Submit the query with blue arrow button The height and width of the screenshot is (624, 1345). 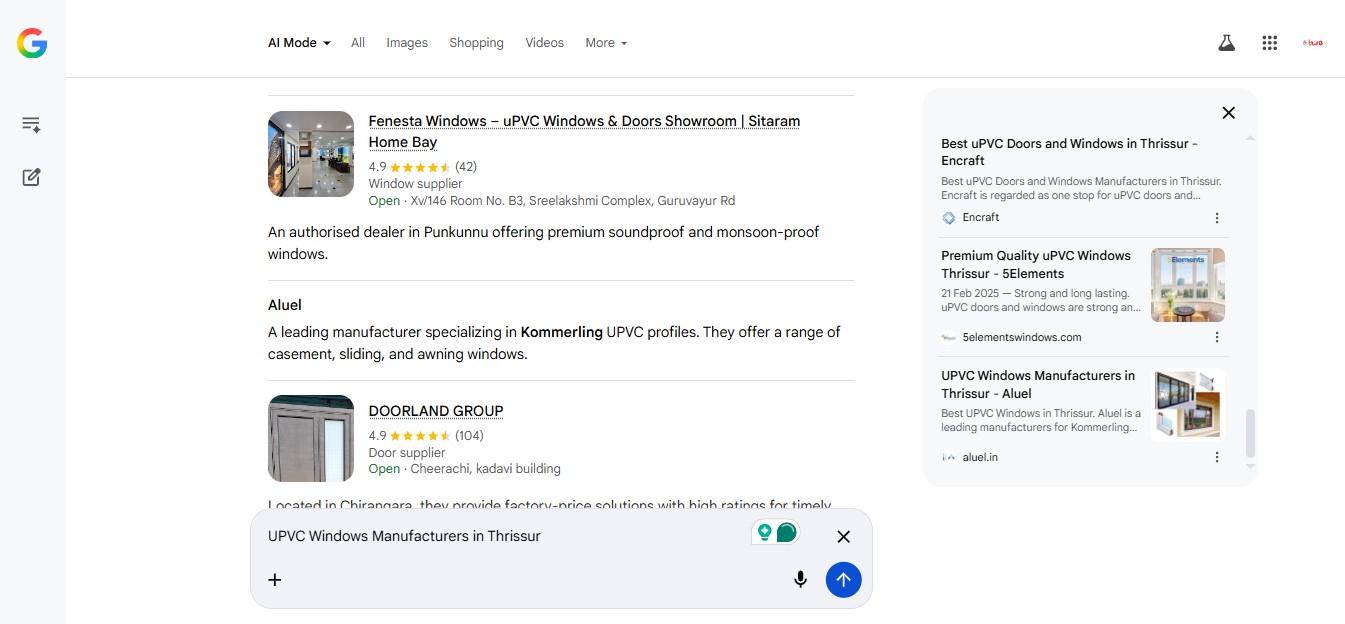coord(843,579)
